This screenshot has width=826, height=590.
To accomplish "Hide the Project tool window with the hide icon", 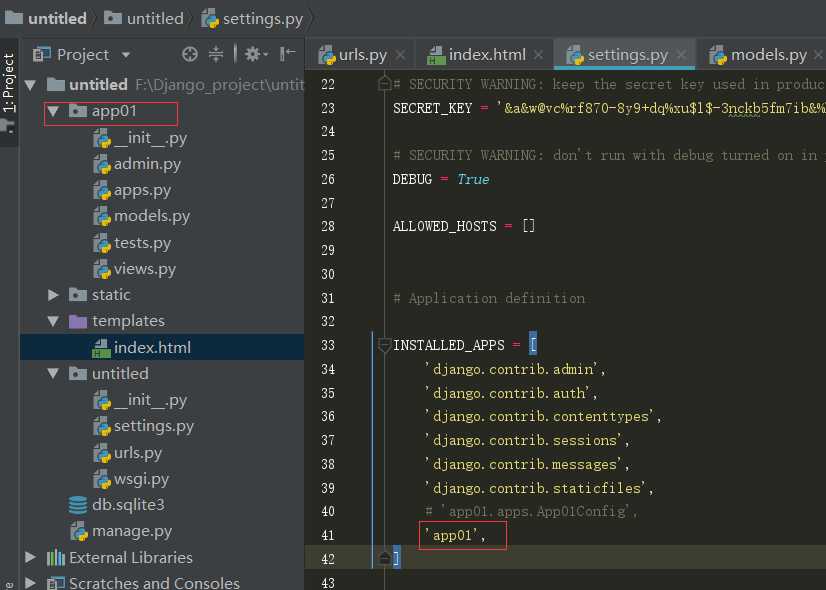I will pos(288,54).
